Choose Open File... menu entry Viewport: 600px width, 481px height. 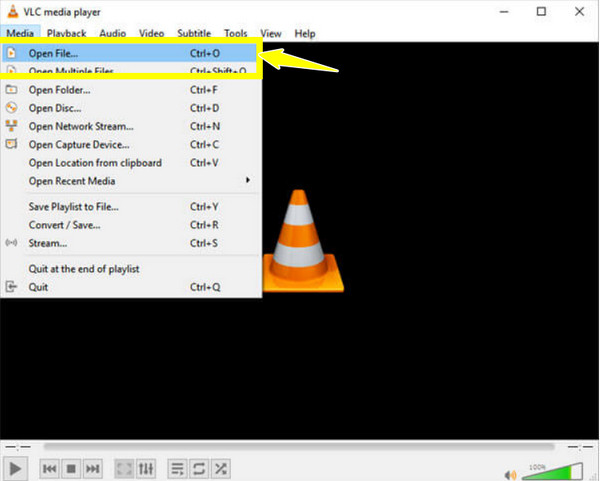pyautogui.click(x=129, y=53)
